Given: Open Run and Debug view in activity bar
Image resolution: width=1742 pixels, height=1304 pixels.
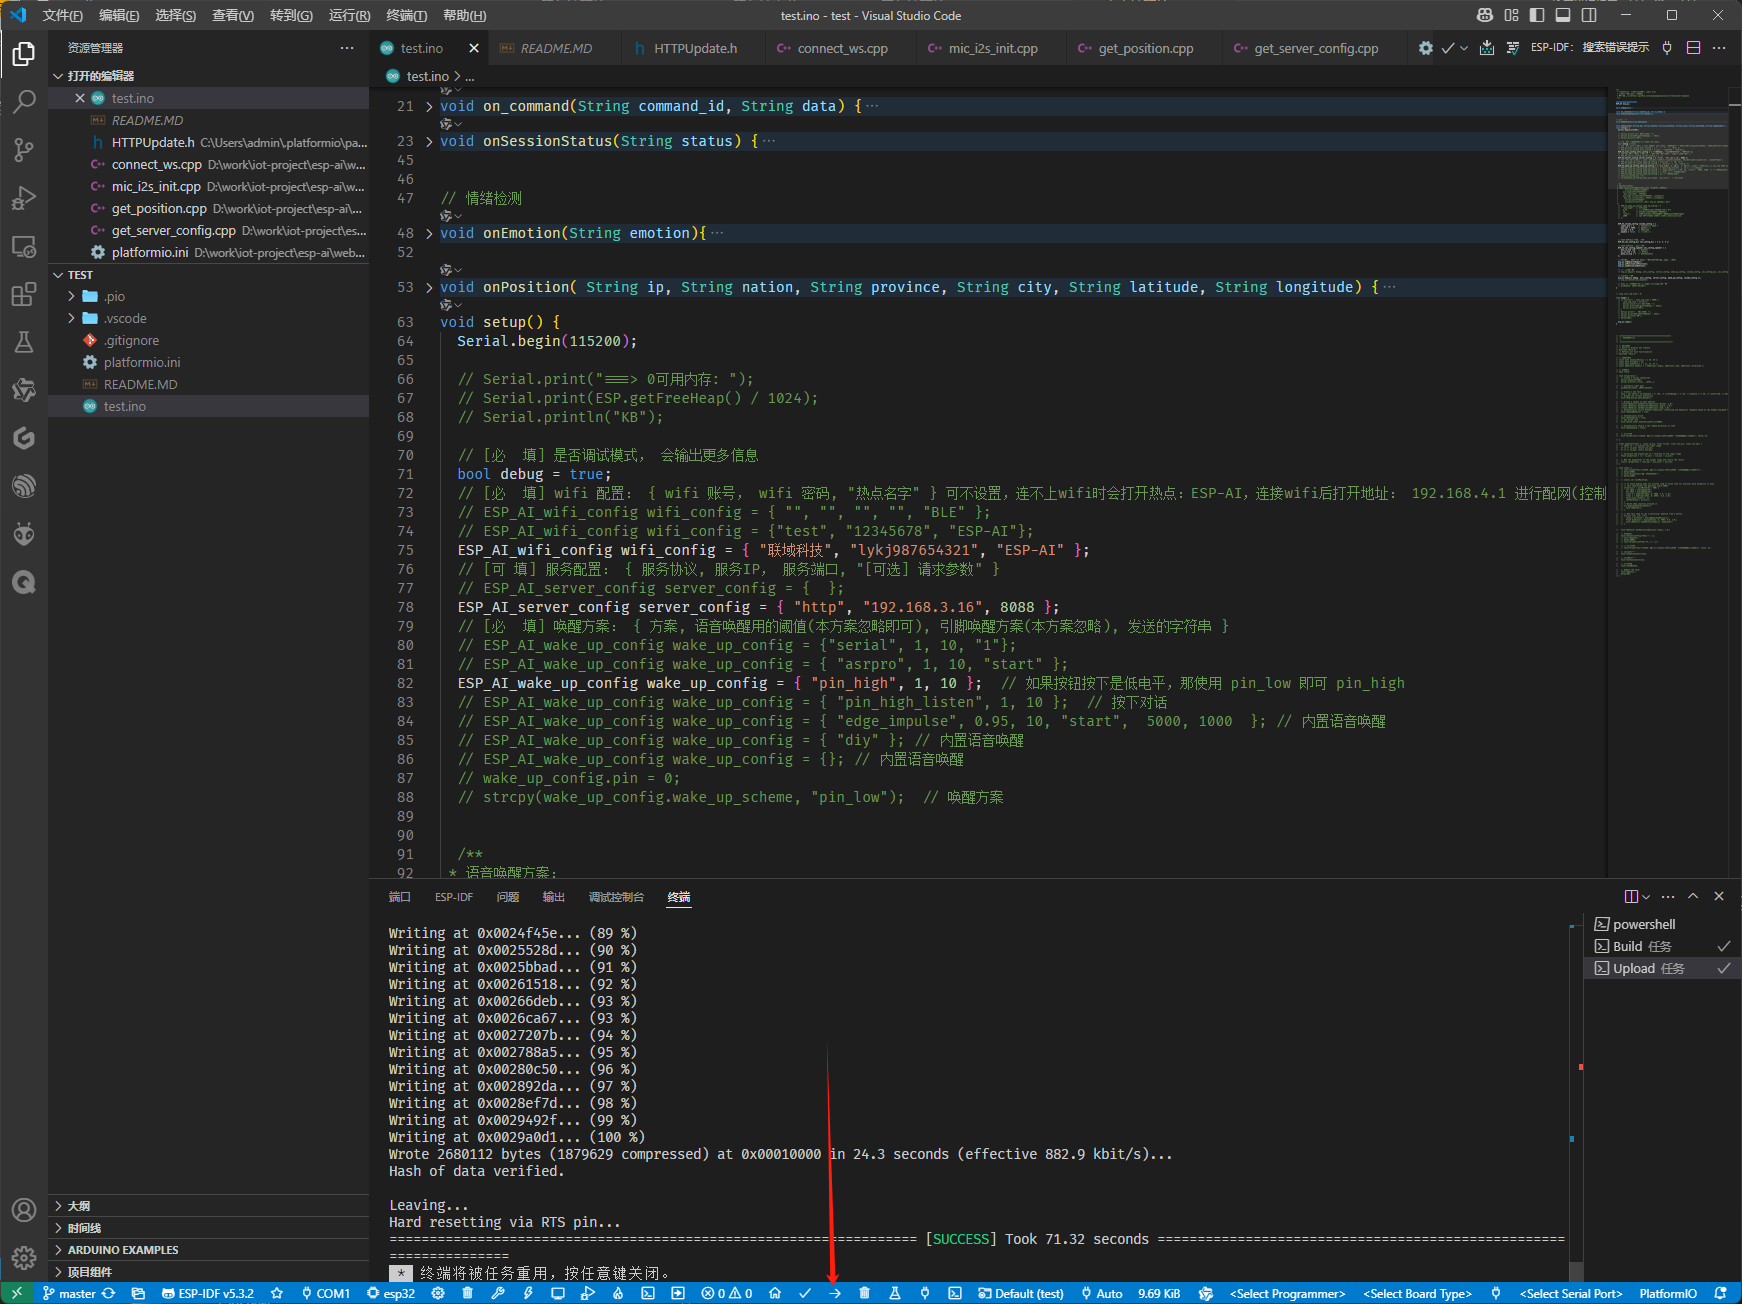Looking at the screenshot, I should [24, 198].
